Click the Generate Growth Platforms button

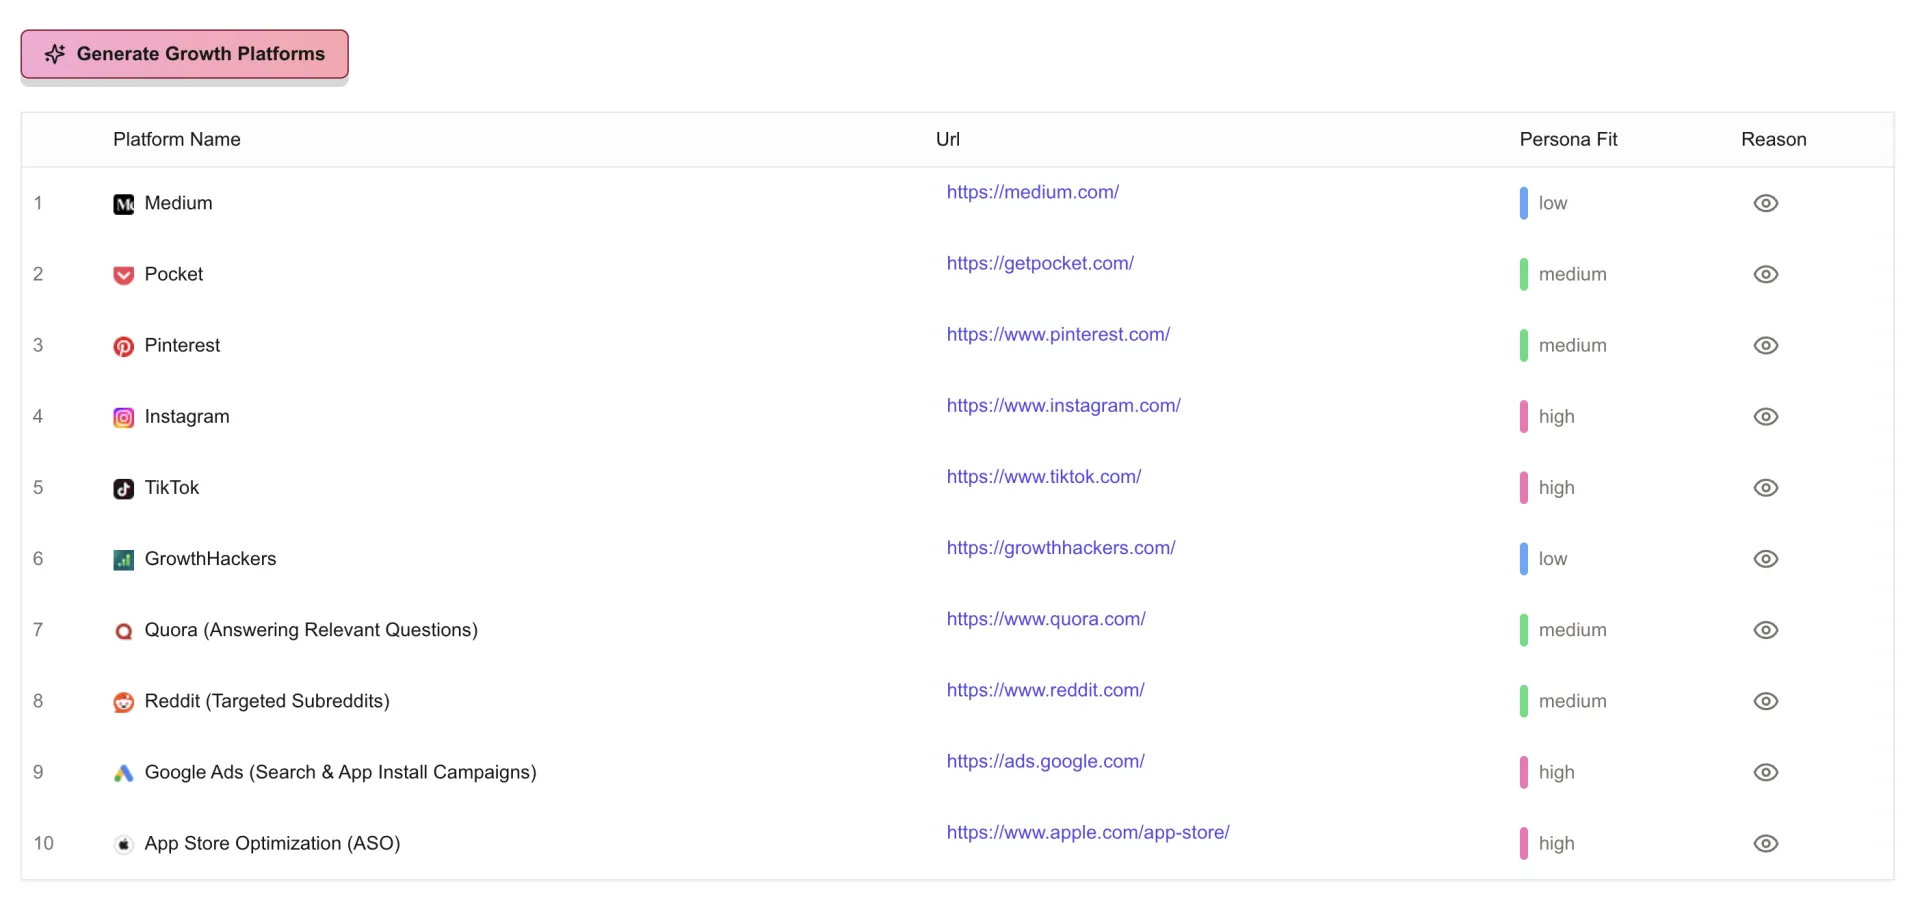(x=185, y=54)
